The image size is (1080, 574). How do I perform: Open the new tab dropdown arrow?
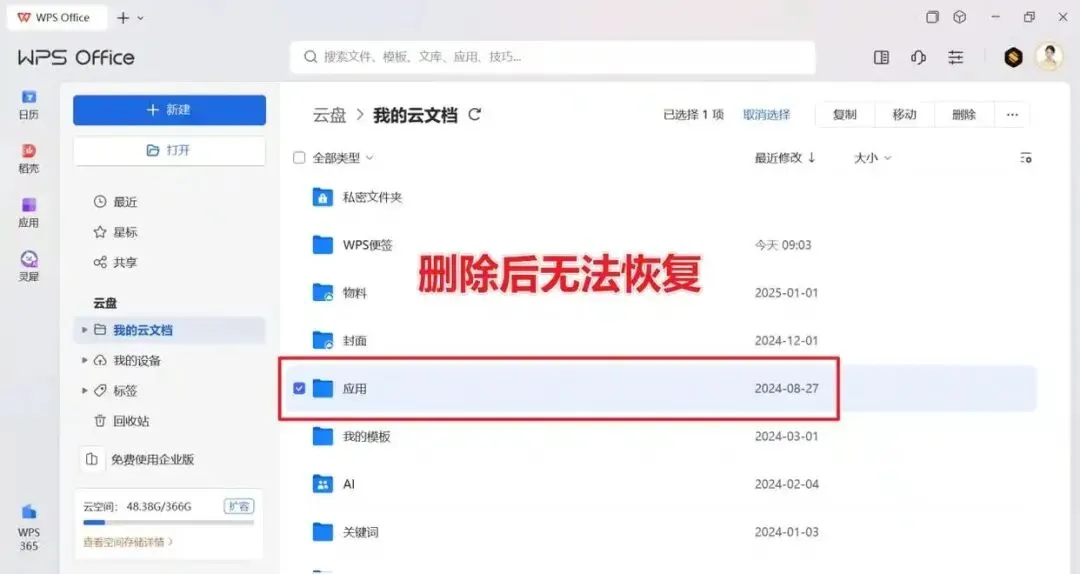tap(141, 18)
